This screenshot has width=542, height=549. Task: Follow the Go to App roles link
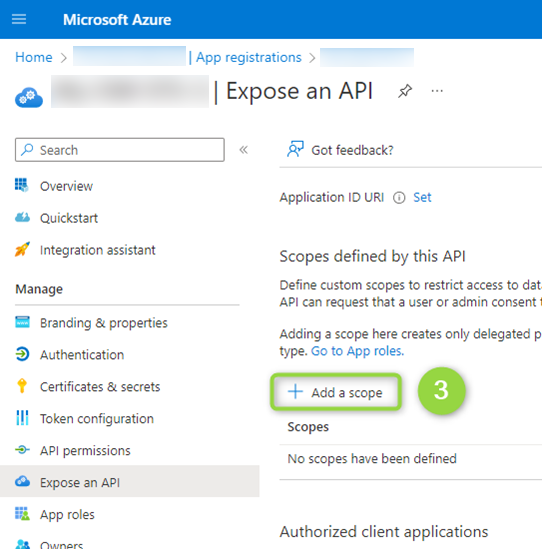pyautogui.click(x=357, y=351)
